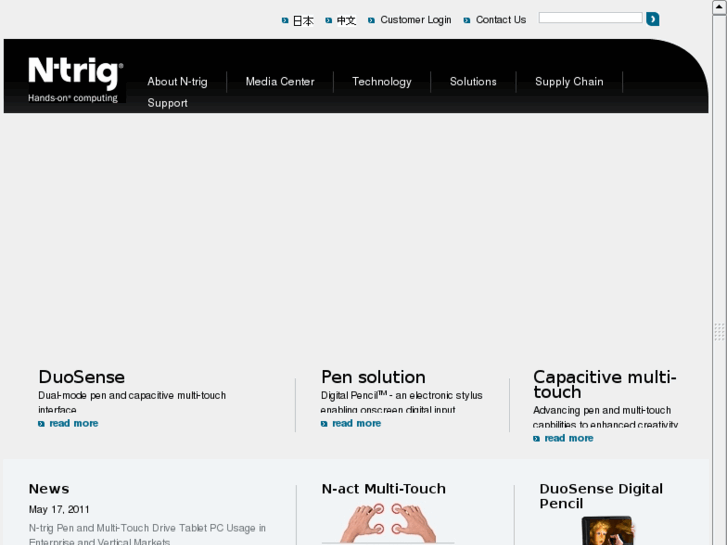Image resolution: width=727 pixels, height=545 pixels.
Task: Open the Contact Us page
Action: click(x=501, y=20)
